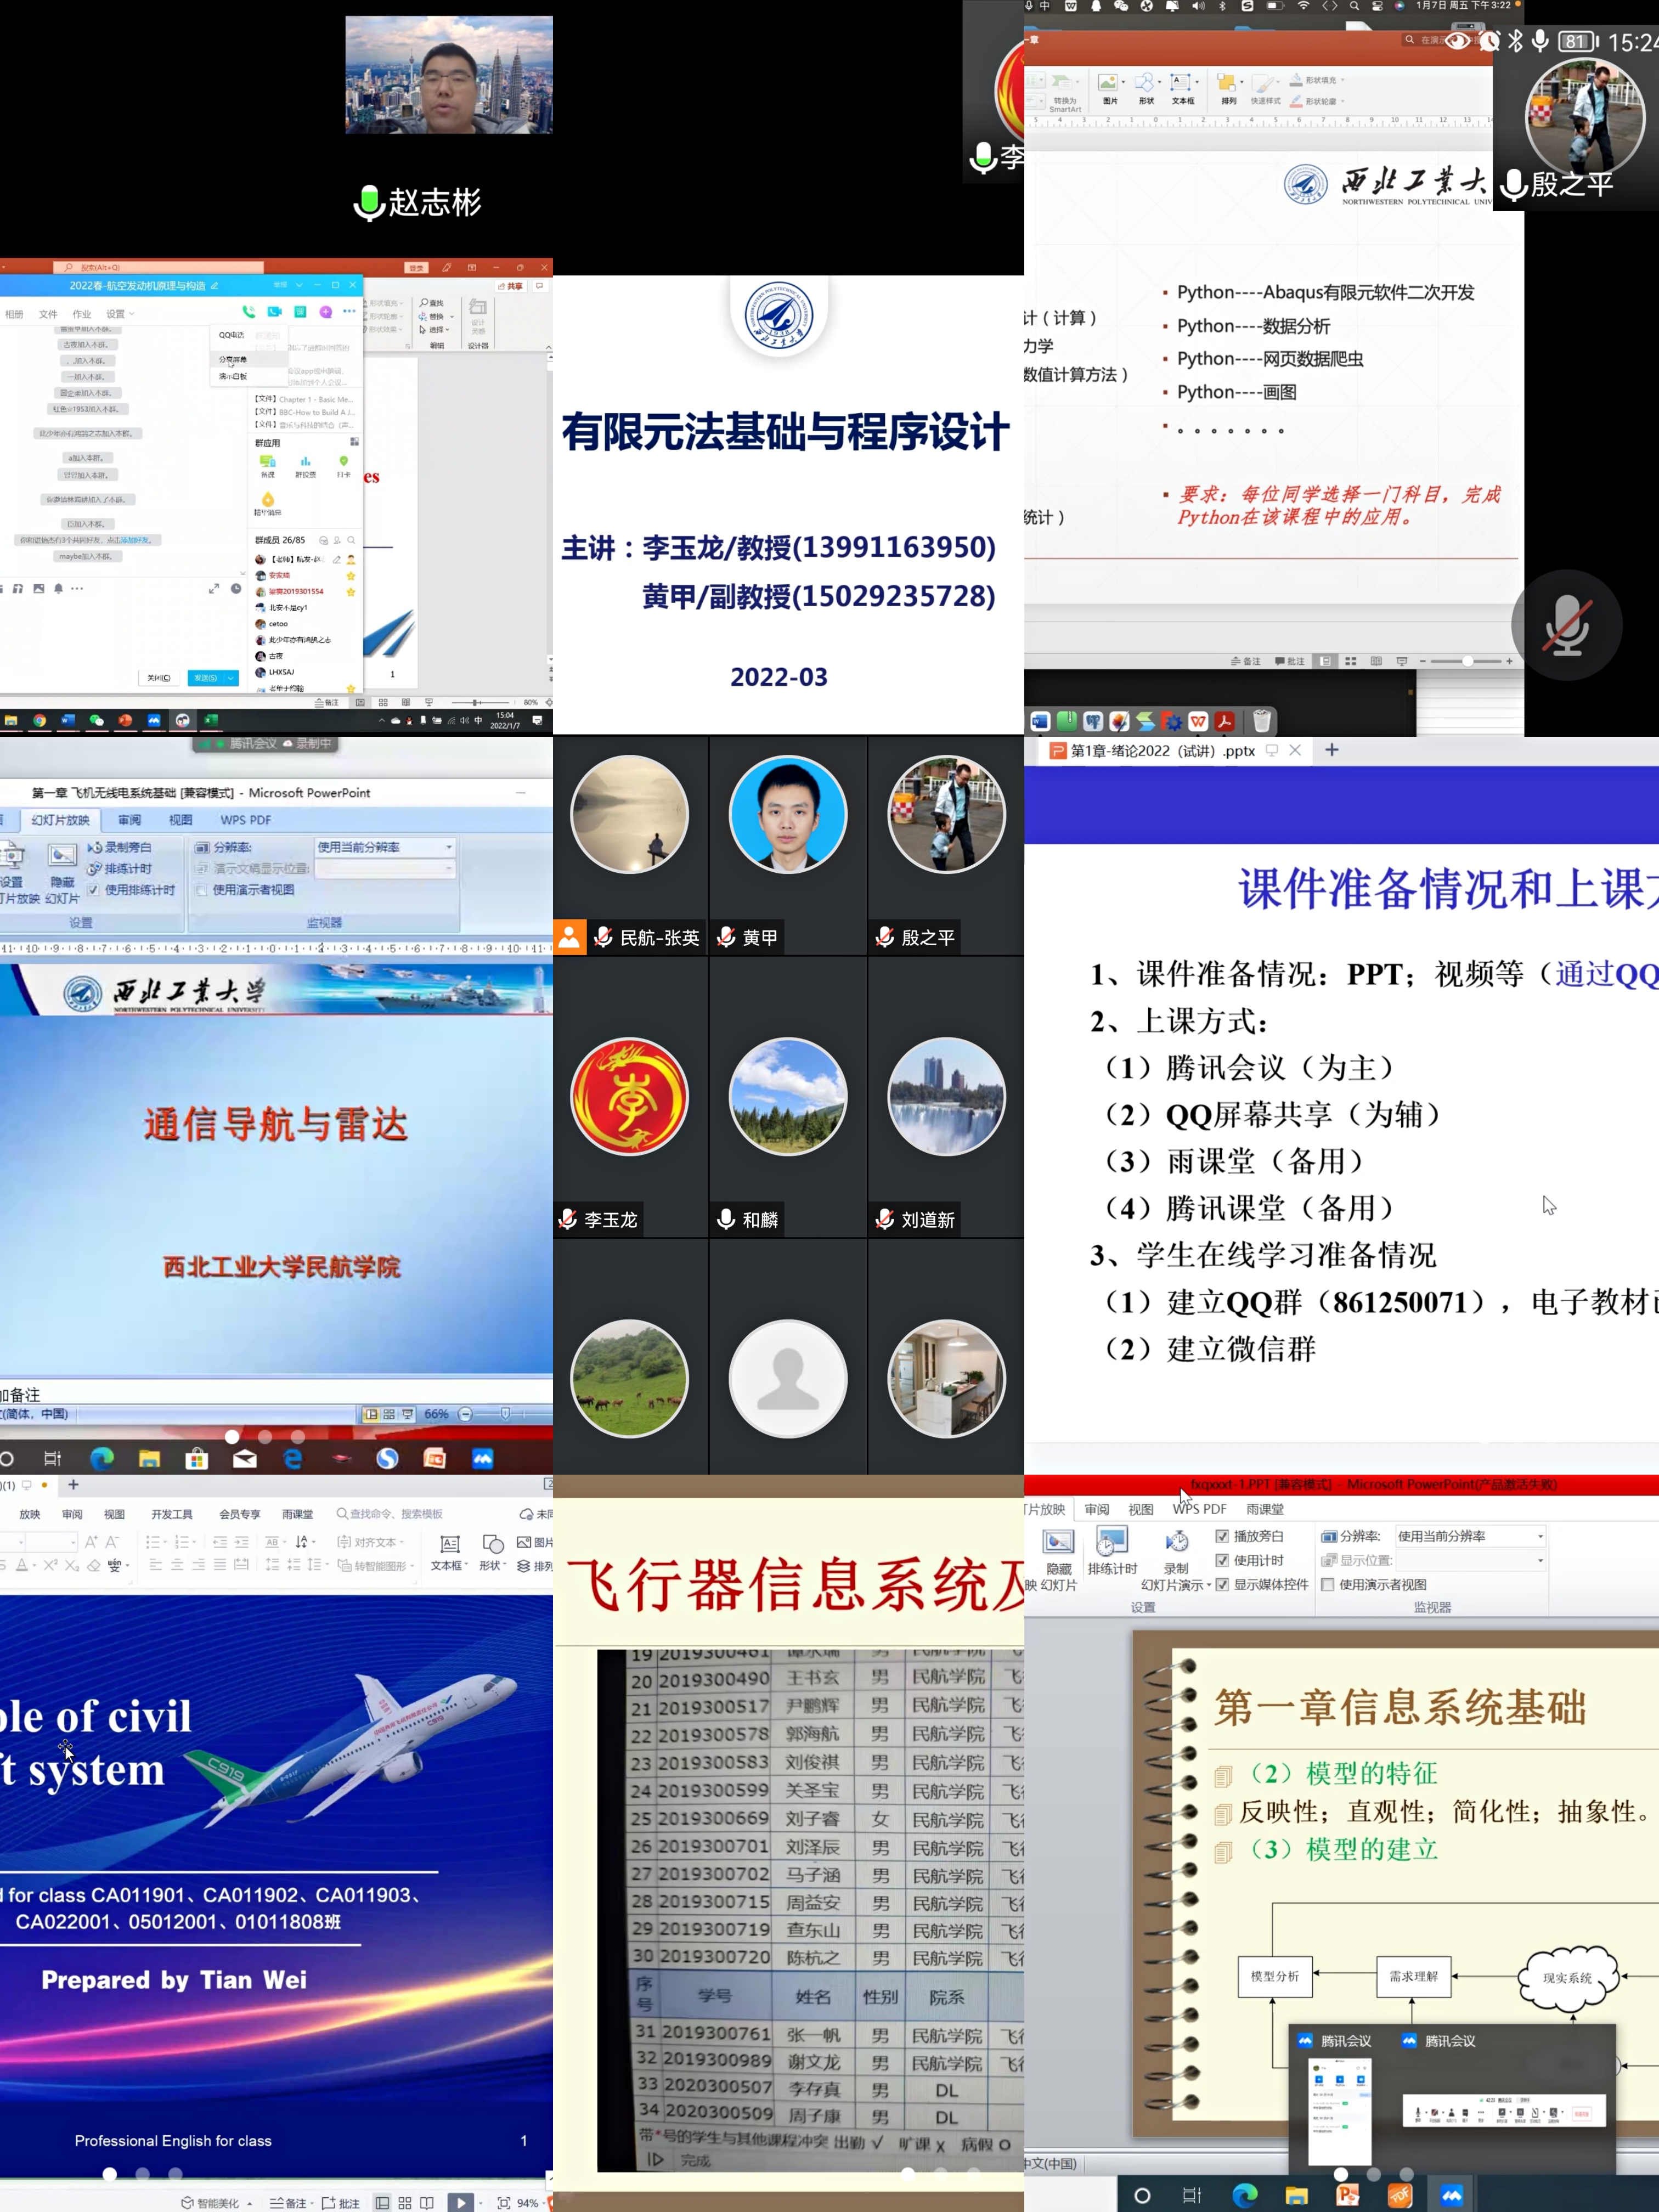Click the clear formatting eraser icon

(x=93, y=1565)
